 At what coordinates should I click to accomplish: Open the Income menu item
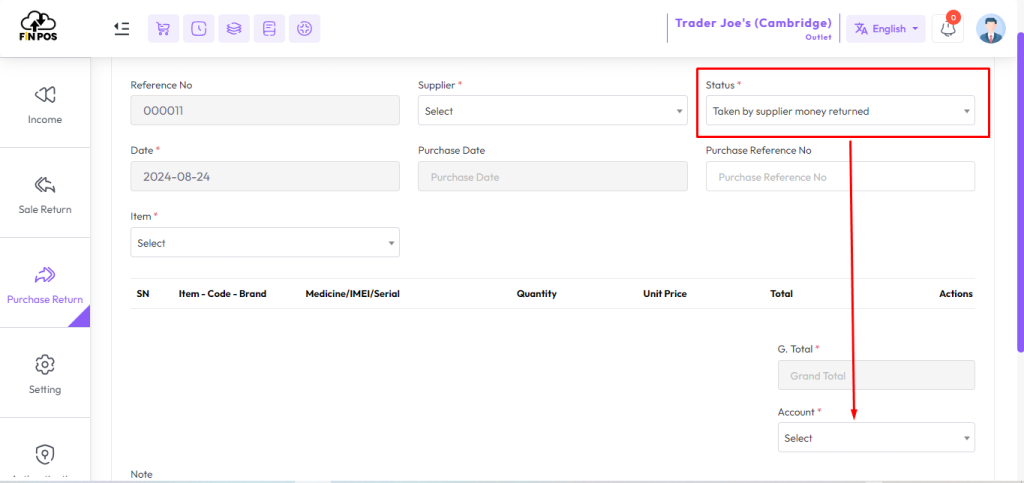[45, 103]
